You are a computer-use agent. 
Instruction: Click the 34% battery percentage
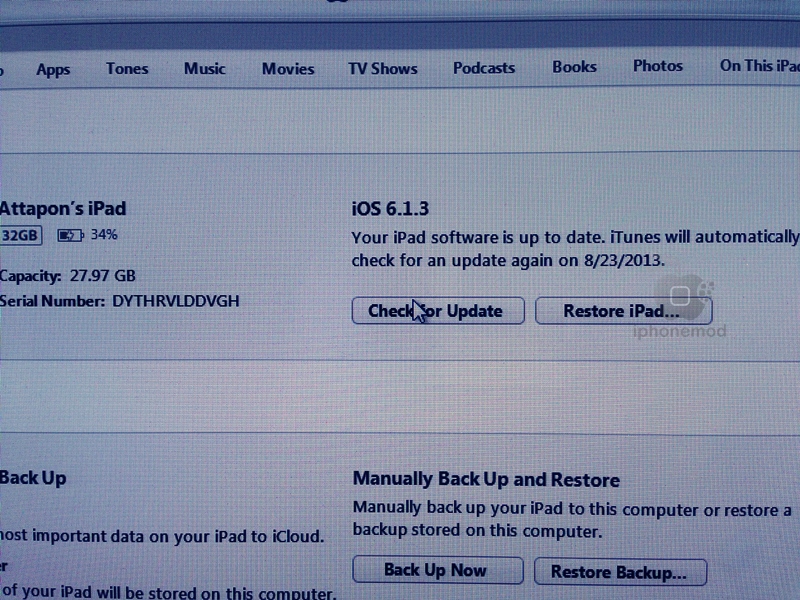104,235
